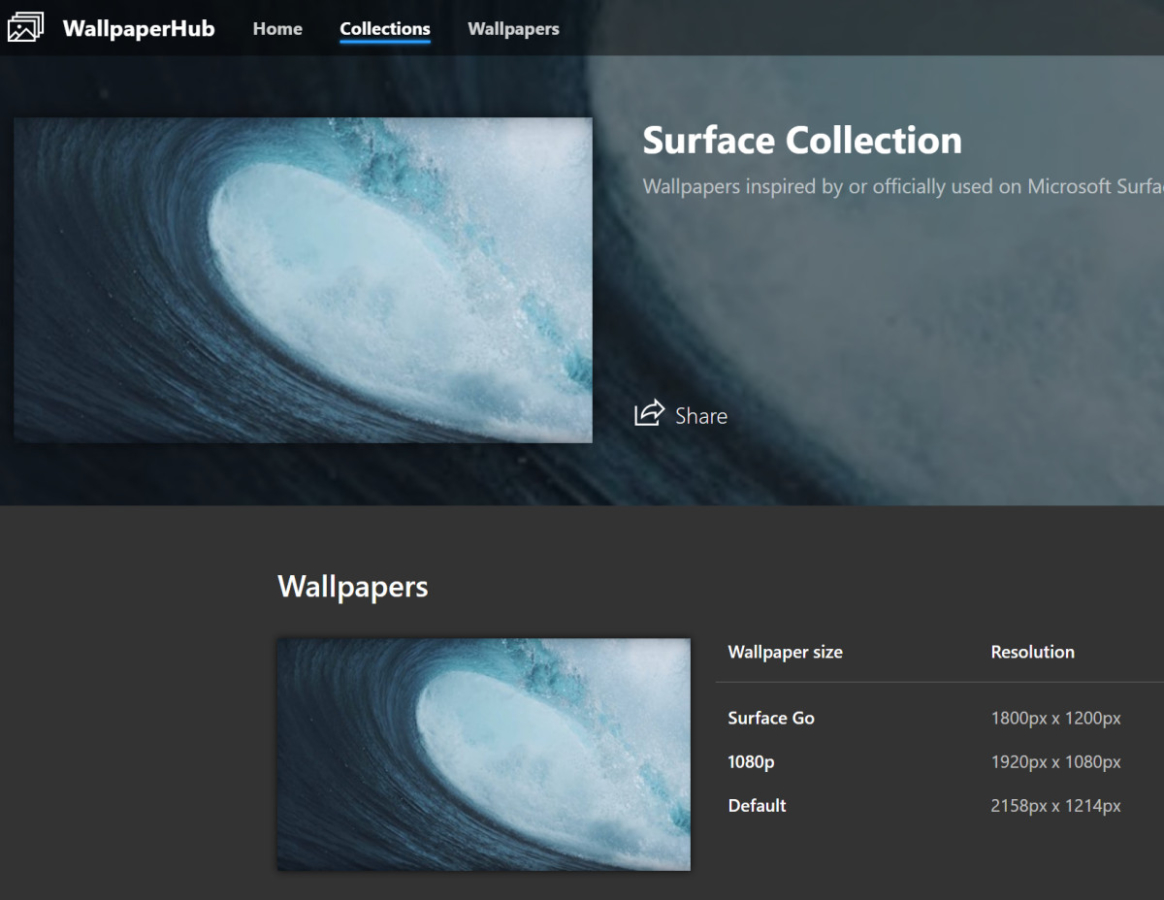
Task: Click the WallpaperHub brand name text
Action: coord(138,28)
